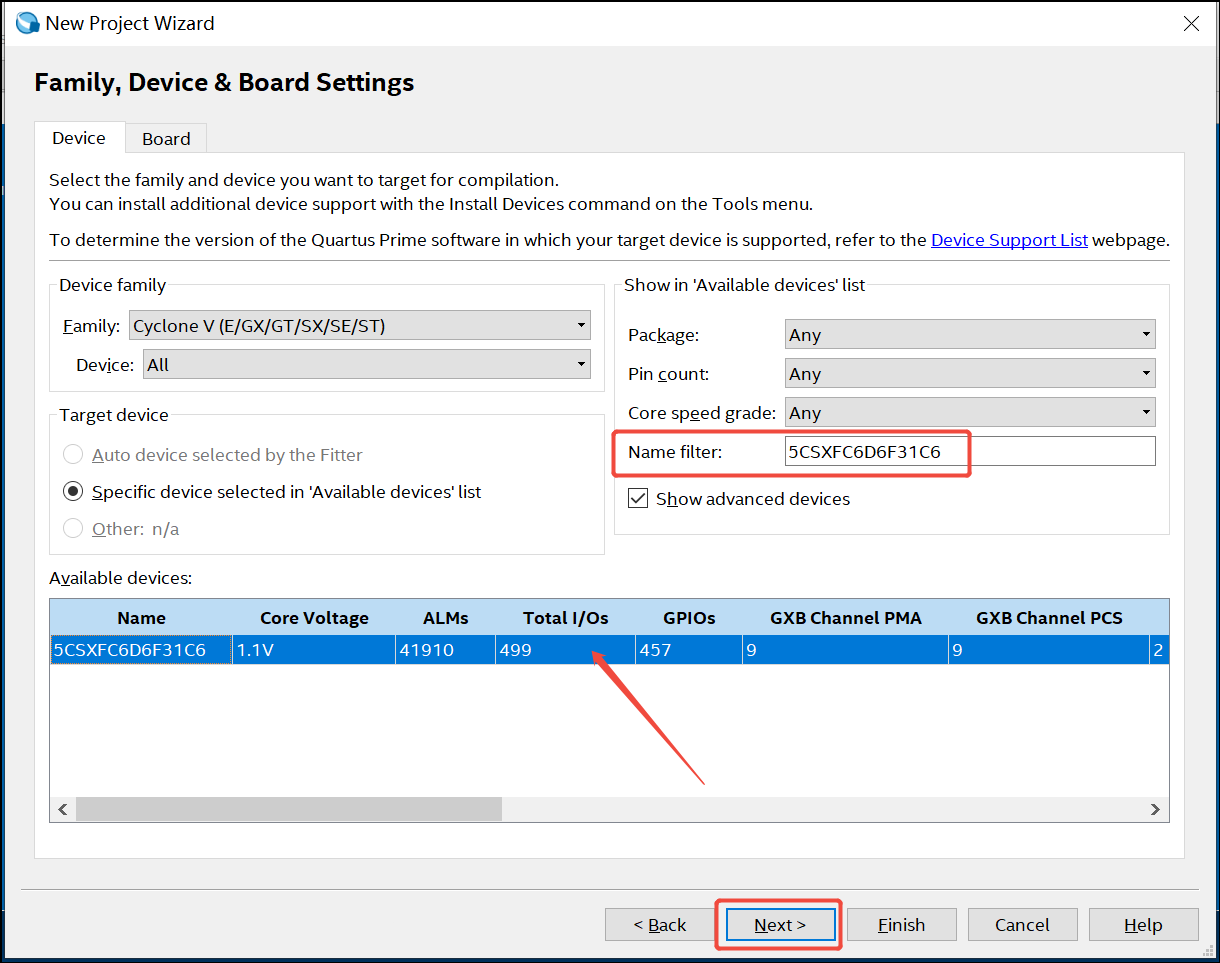This screenshot has height=963, width=1220.
Task: Sort by GXB Channel PCS column header
Action: coord(1049,618)
